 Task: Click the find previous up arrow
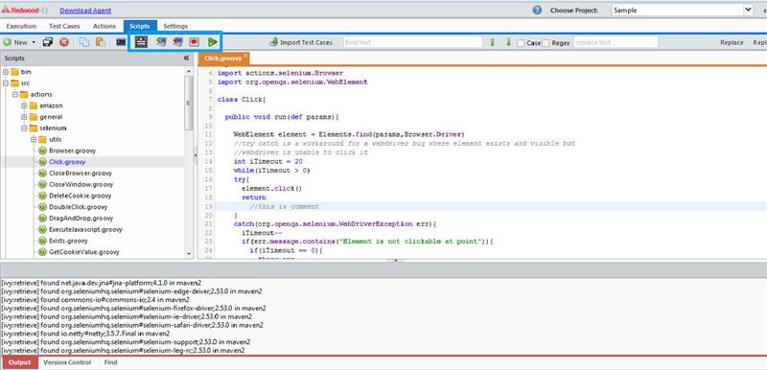pos(493,43)
